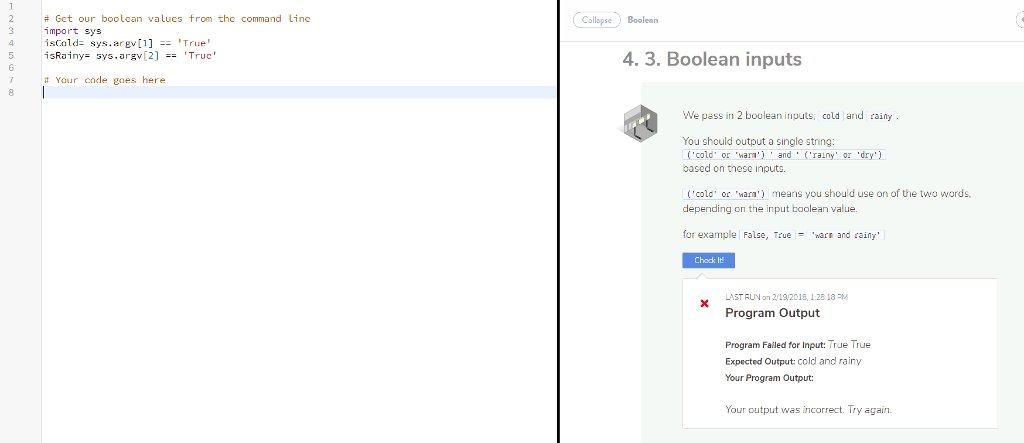Click the lesson avatar cube icon
1024x443 pixels.
(x=638, y=122)
